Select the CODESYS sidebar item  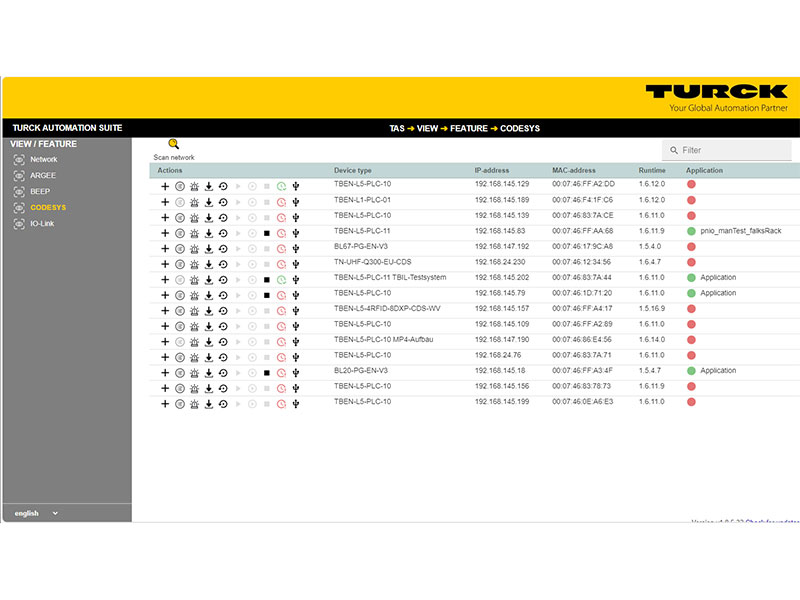pyautogui.click(x=48, y=208)
